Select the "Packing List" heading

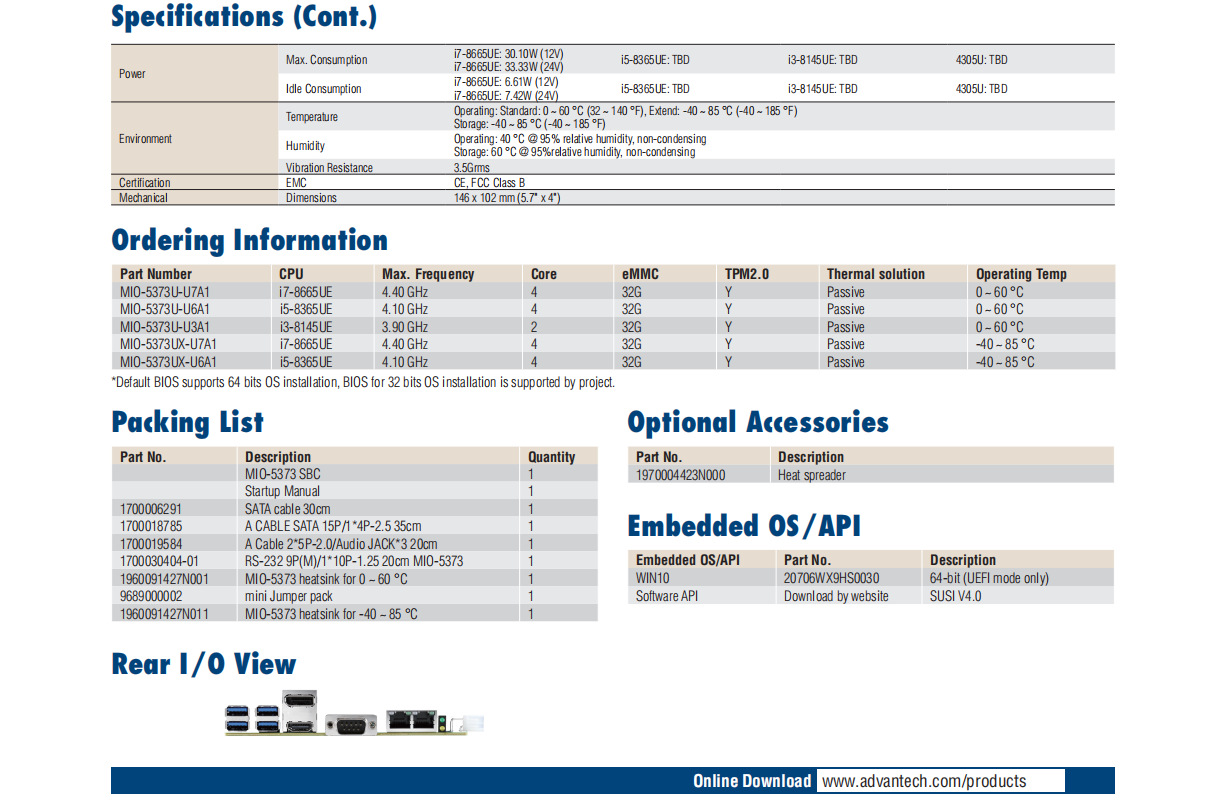187,422
